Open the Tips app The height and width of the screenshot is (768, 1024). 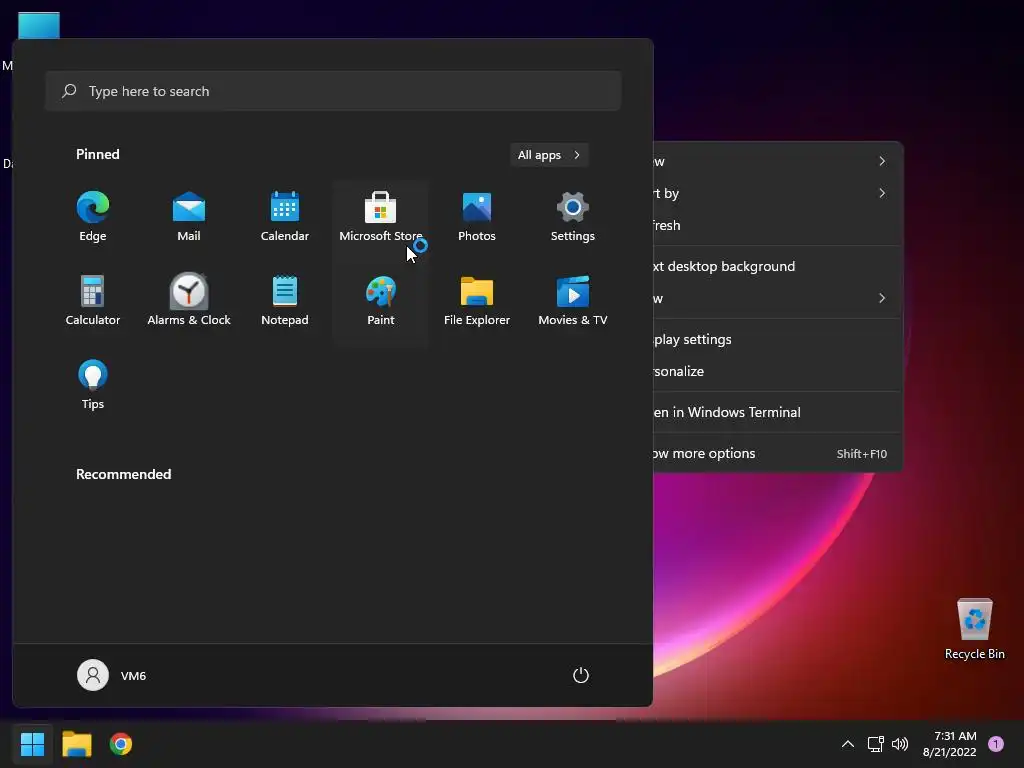(x=93, y=385)
